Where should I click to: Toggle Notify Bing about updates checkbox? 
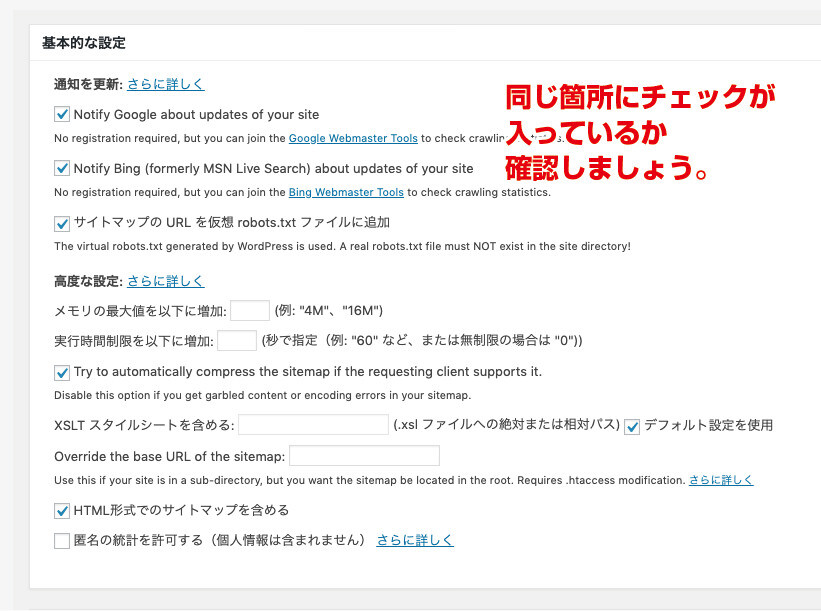(x=62, y=168)
